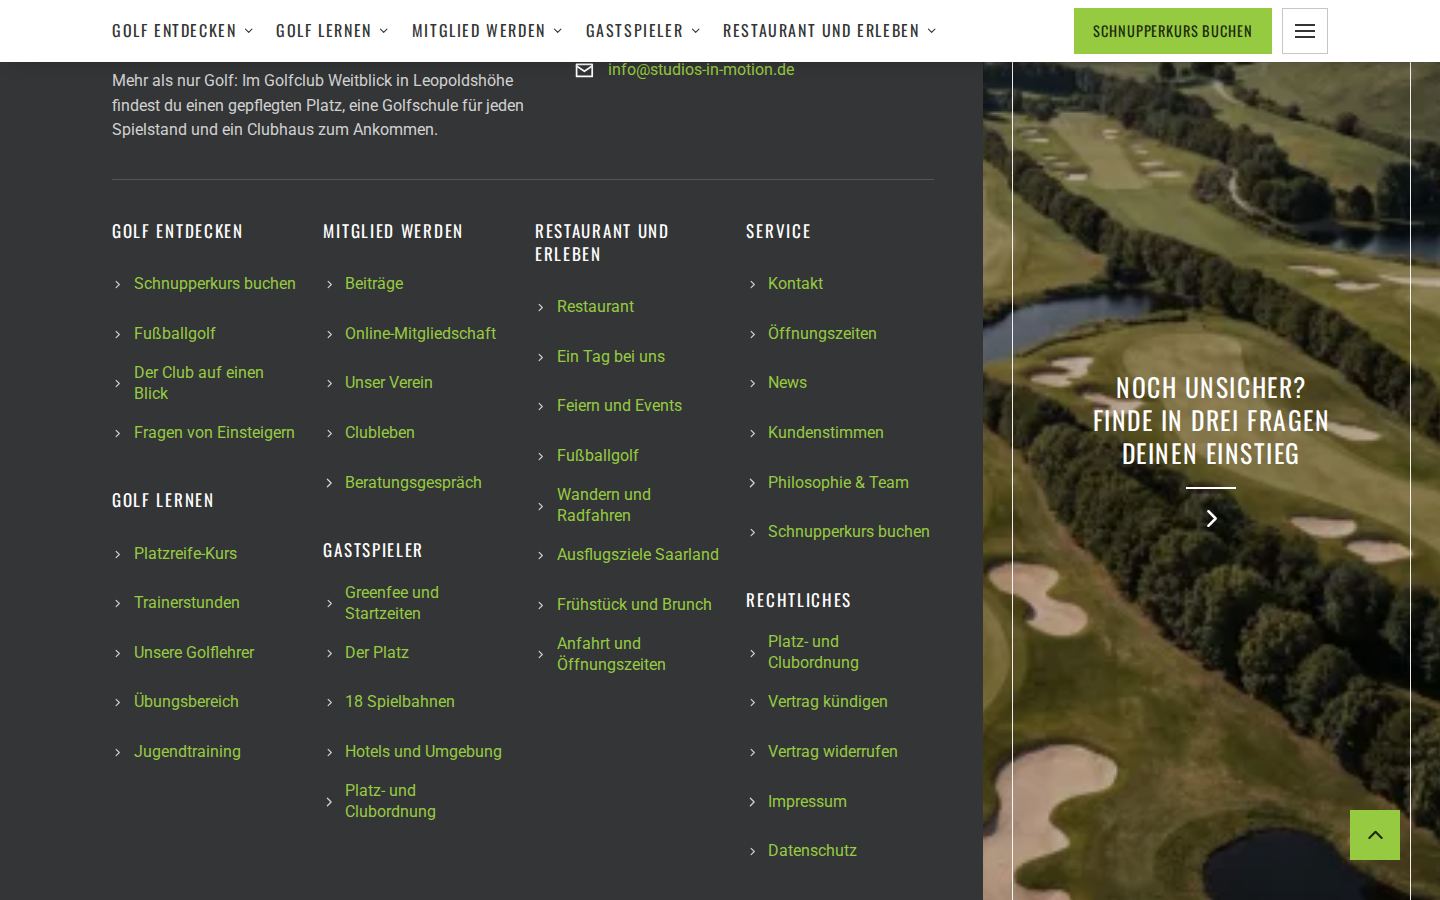Go to 'Wandern und Radfahren' page
The image size is (1440, 900).
pyautogui.click(x=604, y=505)
